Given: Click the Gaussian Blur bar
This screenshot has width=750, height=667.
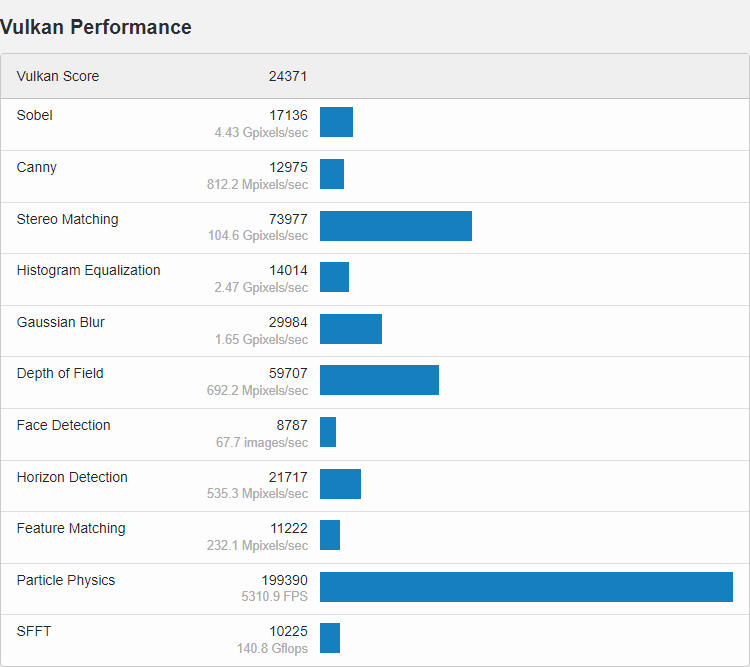Looking at the screenshot, I should 351,329.
